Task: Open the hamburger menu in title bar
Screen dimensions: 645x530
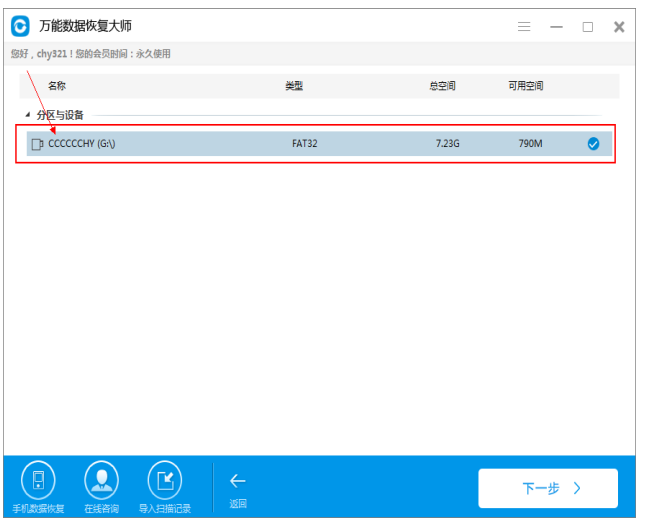Action: [524, 27]
